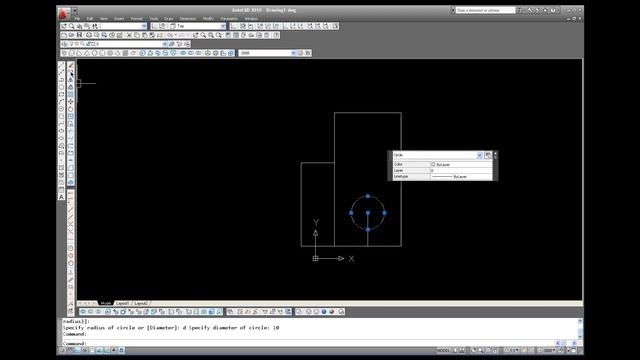Click the New drawing icon in Standard toolbar
640x360 pixels.
pyautogui.click(x=63, y=35)
